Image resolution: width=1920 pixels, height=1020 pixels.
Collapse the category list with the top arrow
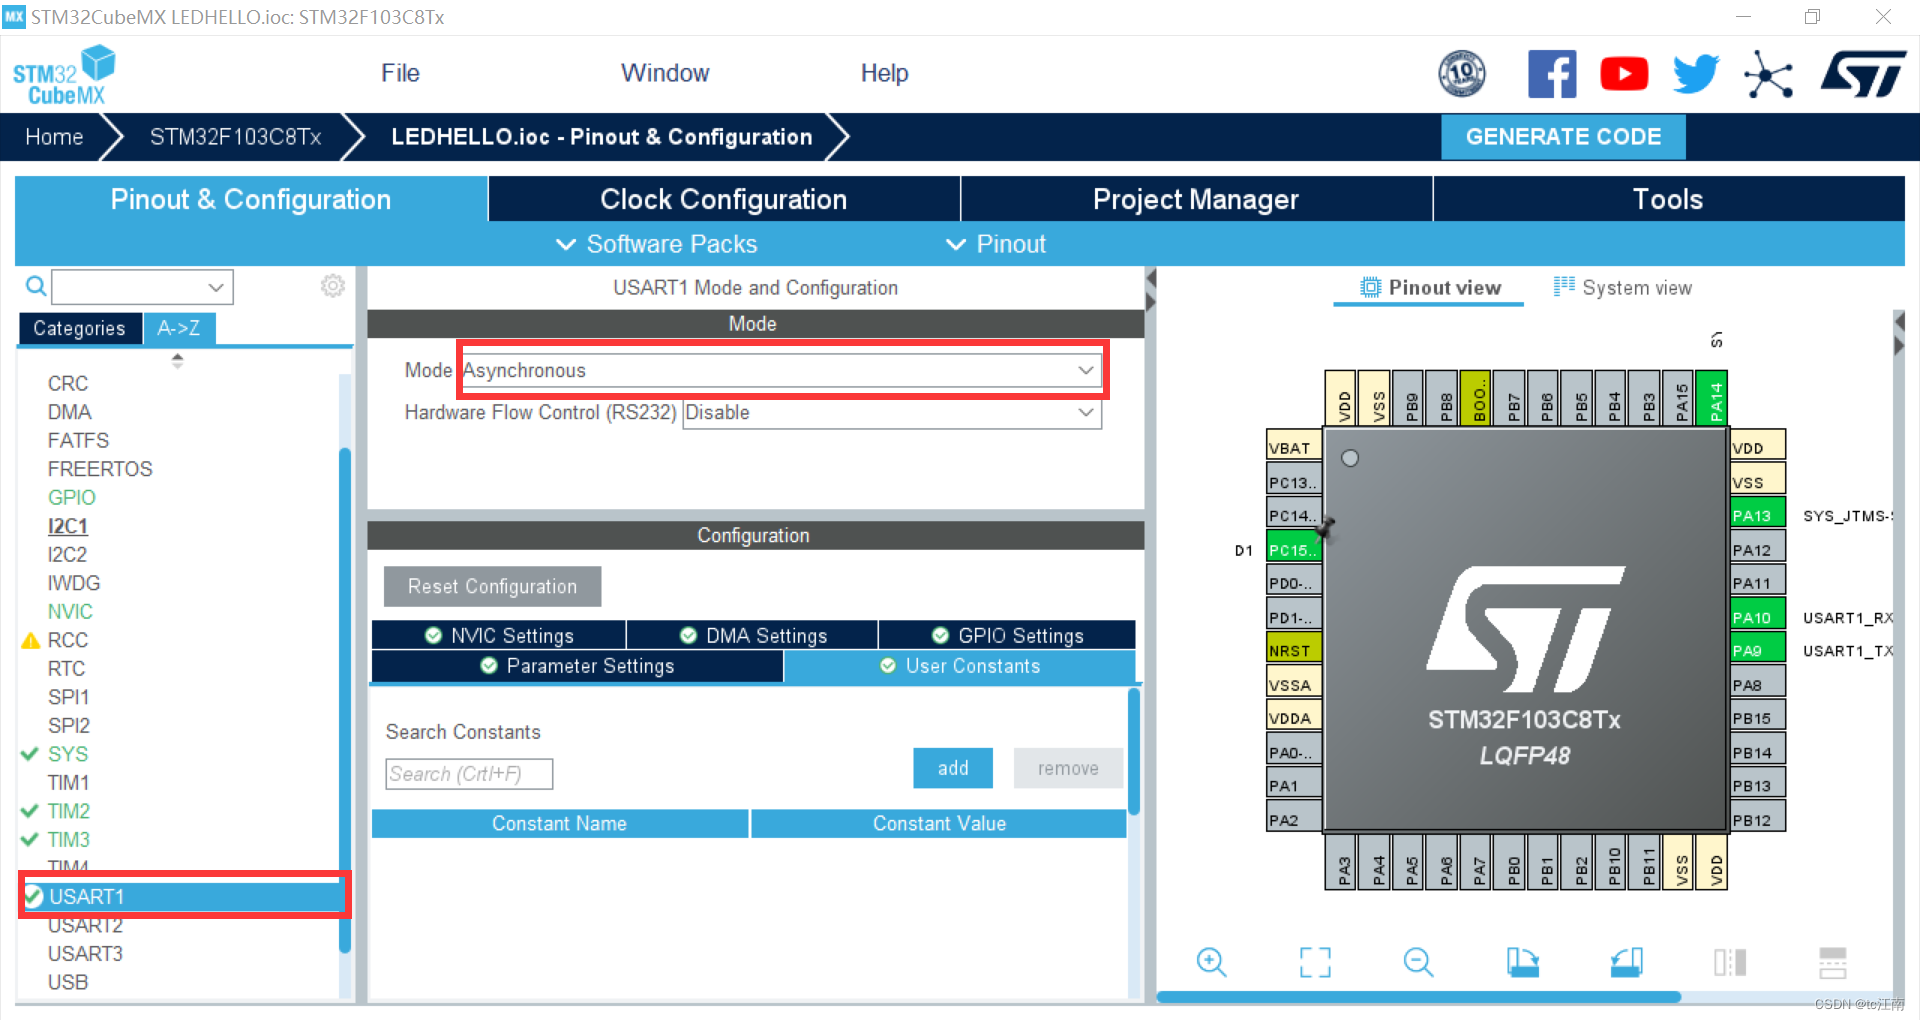pyautogui.click(x=177, y=356)
